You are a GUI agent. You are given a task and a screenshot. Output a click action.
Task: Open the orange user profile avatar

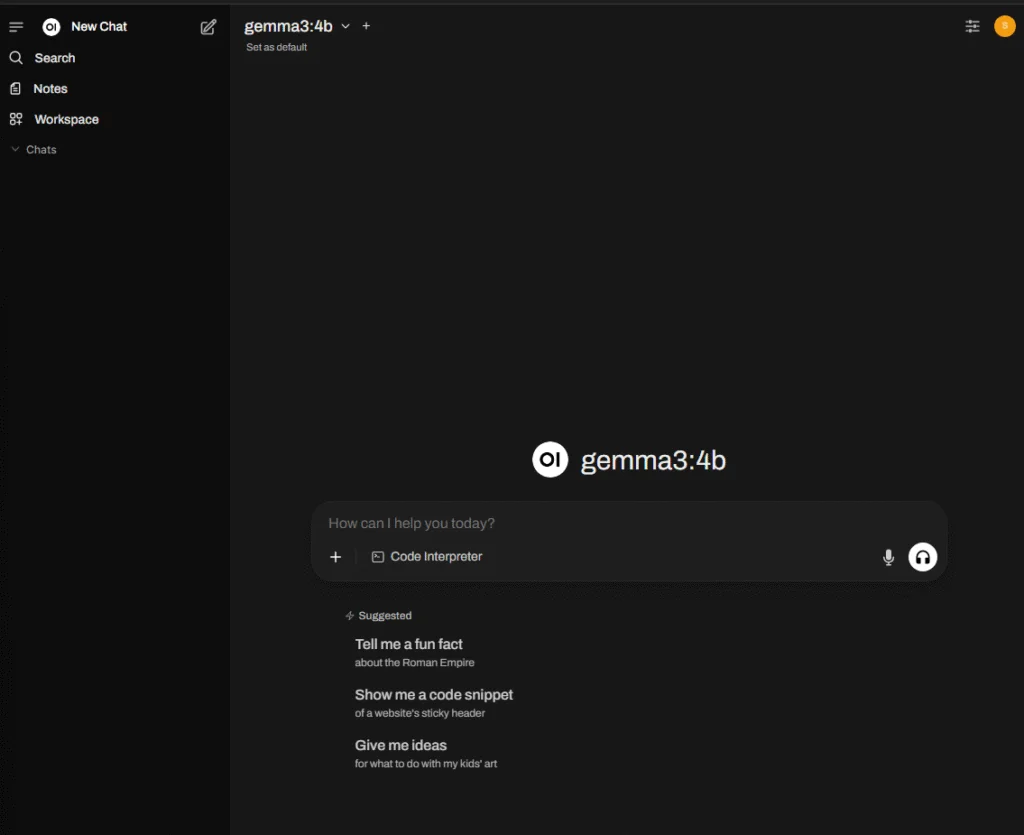[1004, 26]
